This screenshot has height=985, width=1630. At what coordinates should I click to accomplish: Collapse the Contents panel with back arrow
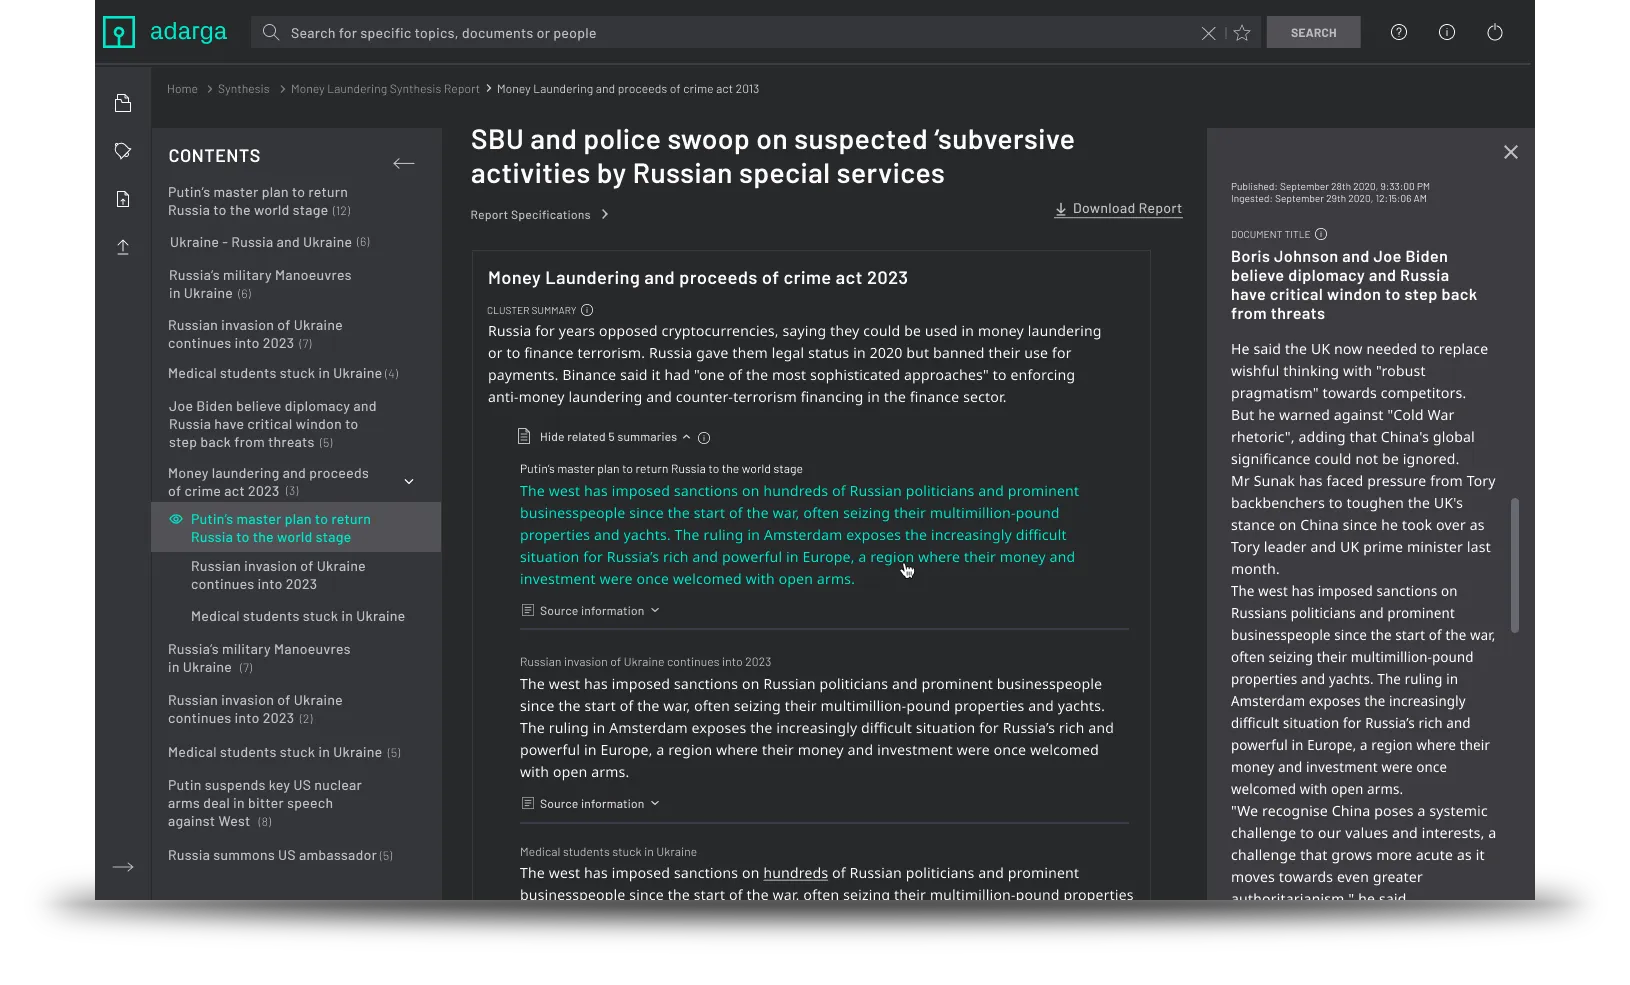(404, 163)
